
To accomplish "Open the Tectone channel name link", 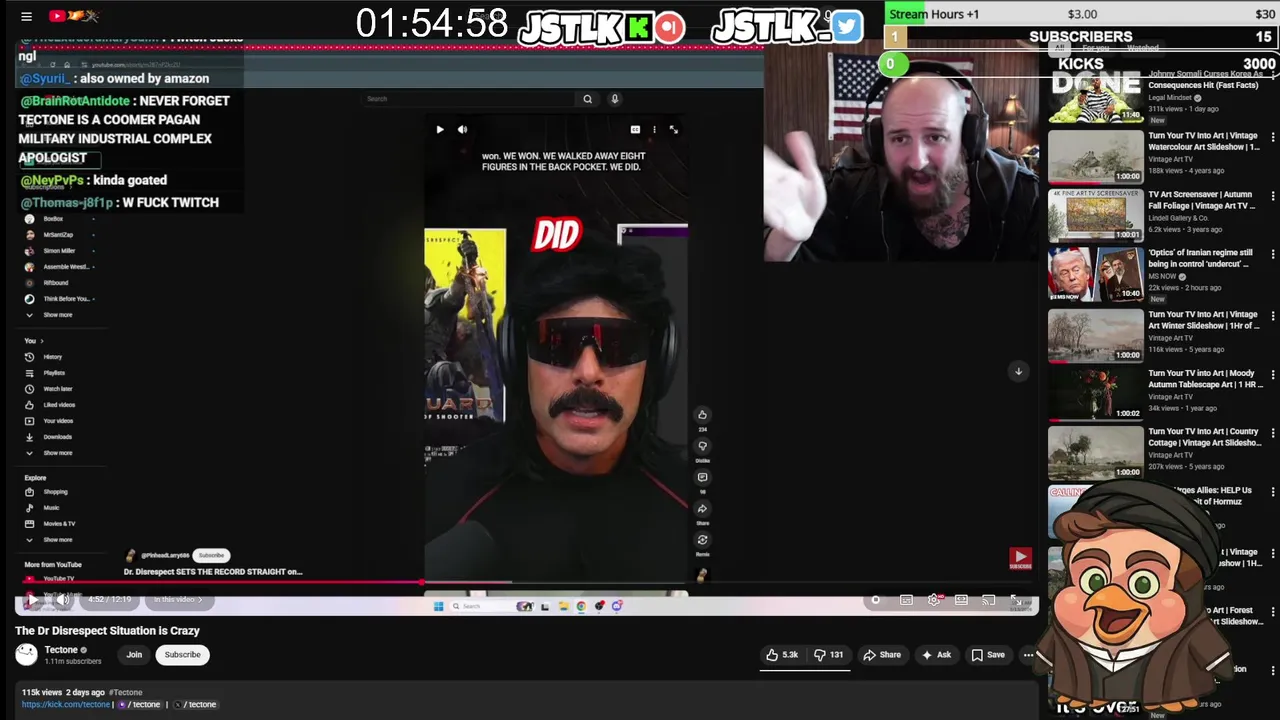I will click(x=61, y=650).
